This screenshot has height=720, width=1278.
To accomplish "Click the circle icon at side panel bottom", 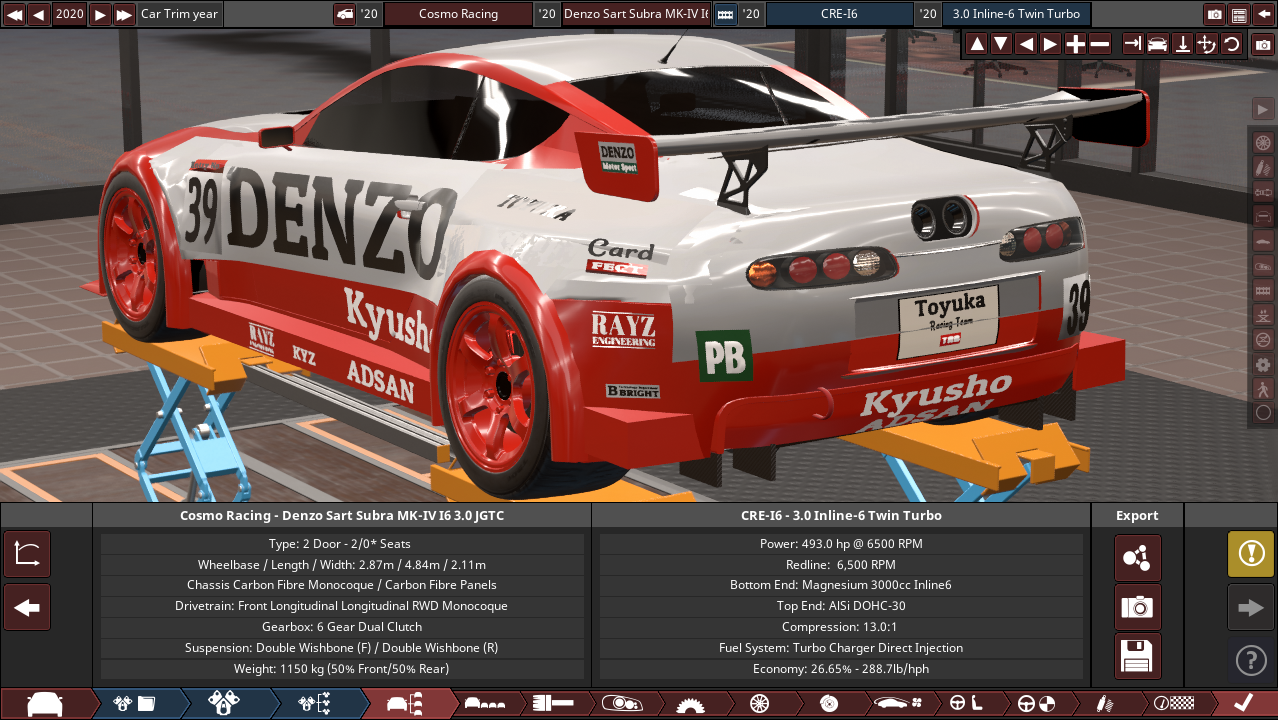I will pos(1263,413).
